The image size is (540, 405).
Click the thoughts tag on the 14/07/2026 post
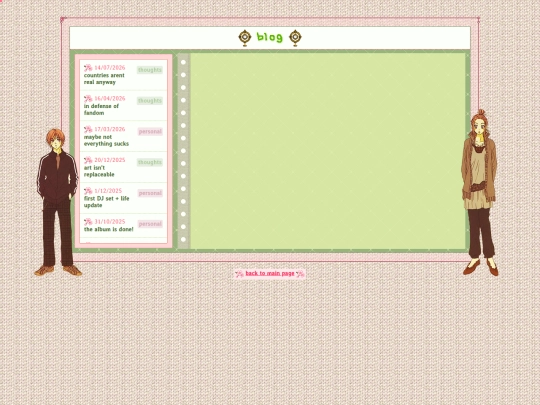[x=150, y=70]
